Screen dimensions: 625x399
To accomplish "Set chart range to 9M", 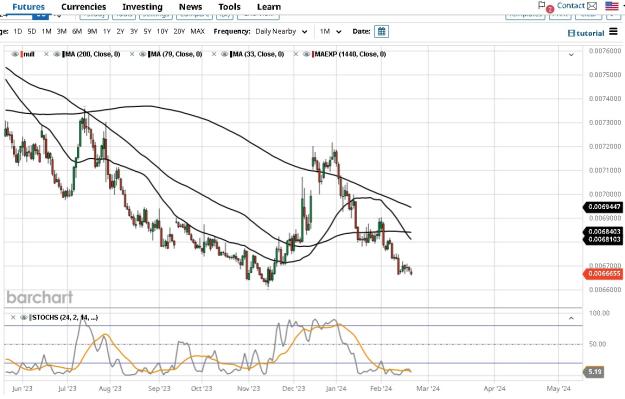I will pyautogui.click(x=92, y=31).
